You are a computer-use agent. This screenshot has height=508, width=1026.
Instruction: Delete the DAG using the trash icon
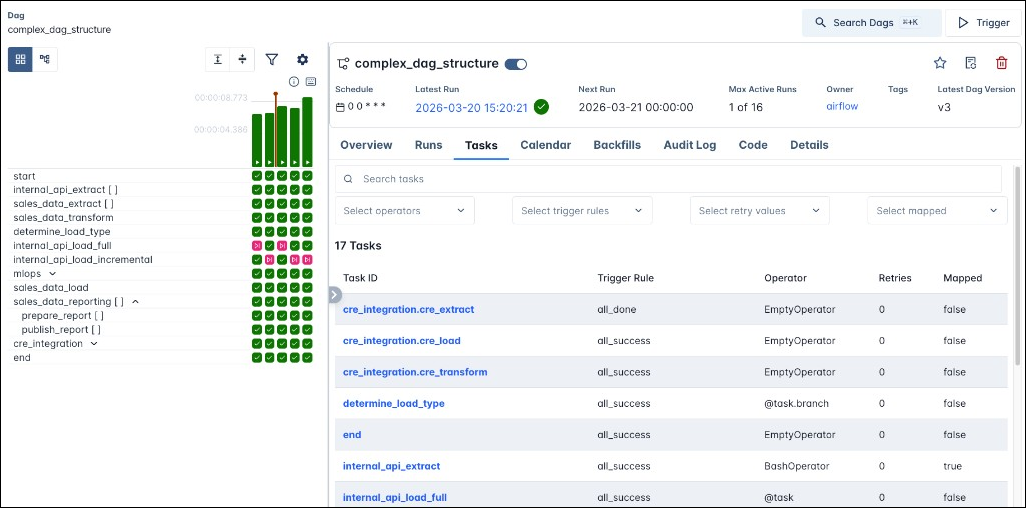pos(1002,63)
